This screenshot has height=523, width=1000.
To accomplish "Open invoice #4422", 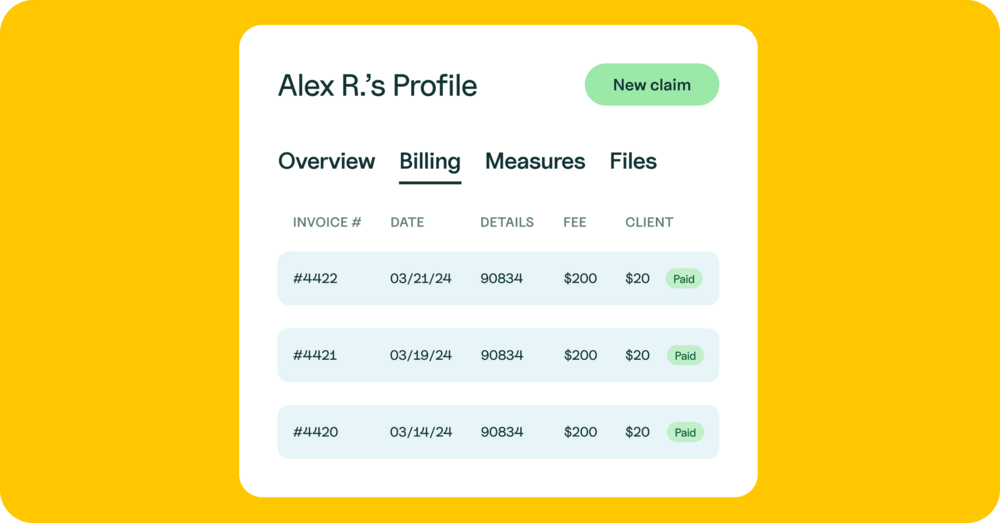I will point(315,279).
